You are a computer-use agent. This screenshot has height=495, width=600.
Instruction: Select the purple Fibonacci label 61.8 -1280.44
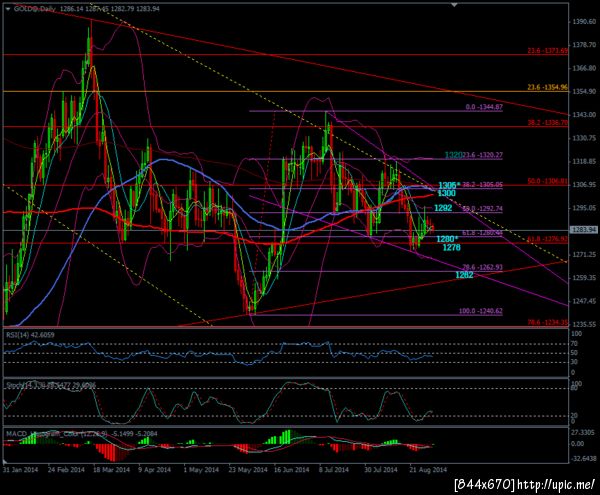pos(482,233)
